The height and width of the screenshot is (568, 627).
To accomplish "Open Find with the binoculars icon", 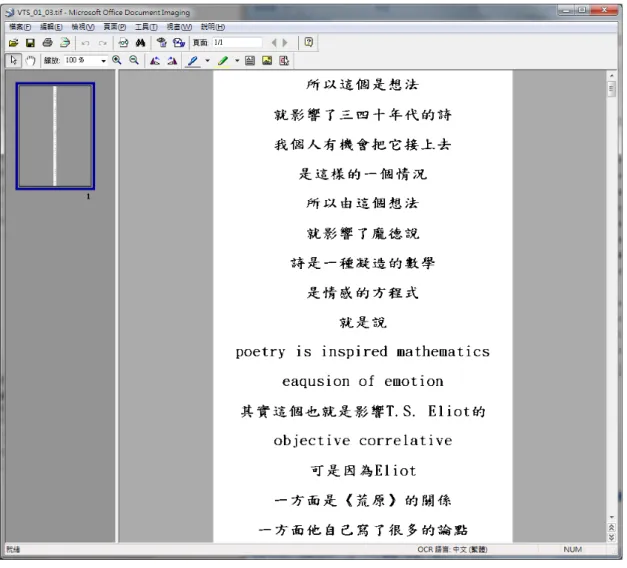I will coord(140,43).
